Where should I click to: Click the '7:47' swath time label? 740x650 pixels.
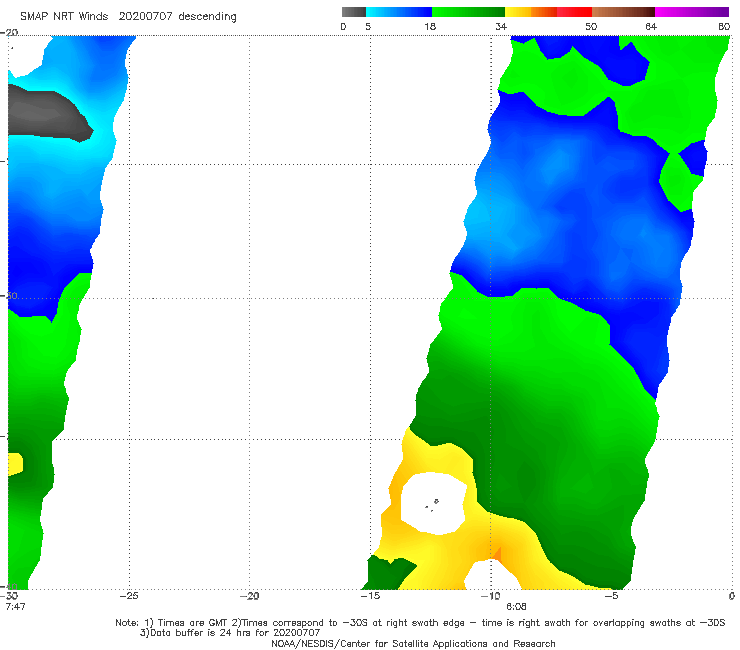tap(15, 606)
